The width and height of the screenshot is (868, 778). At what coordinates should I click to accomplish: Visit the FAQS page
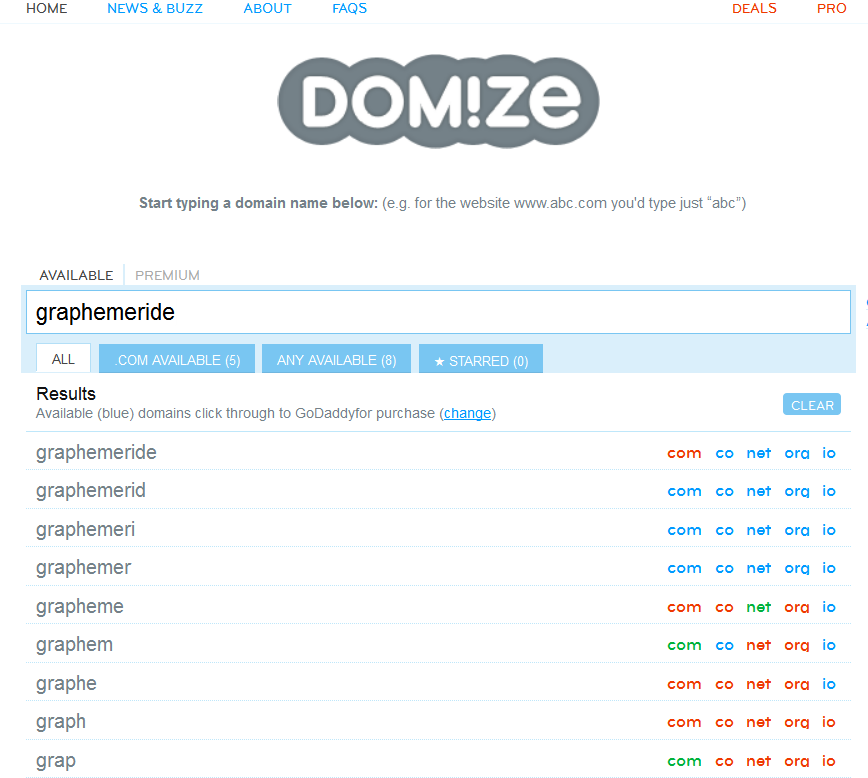[x=349, y=8]
